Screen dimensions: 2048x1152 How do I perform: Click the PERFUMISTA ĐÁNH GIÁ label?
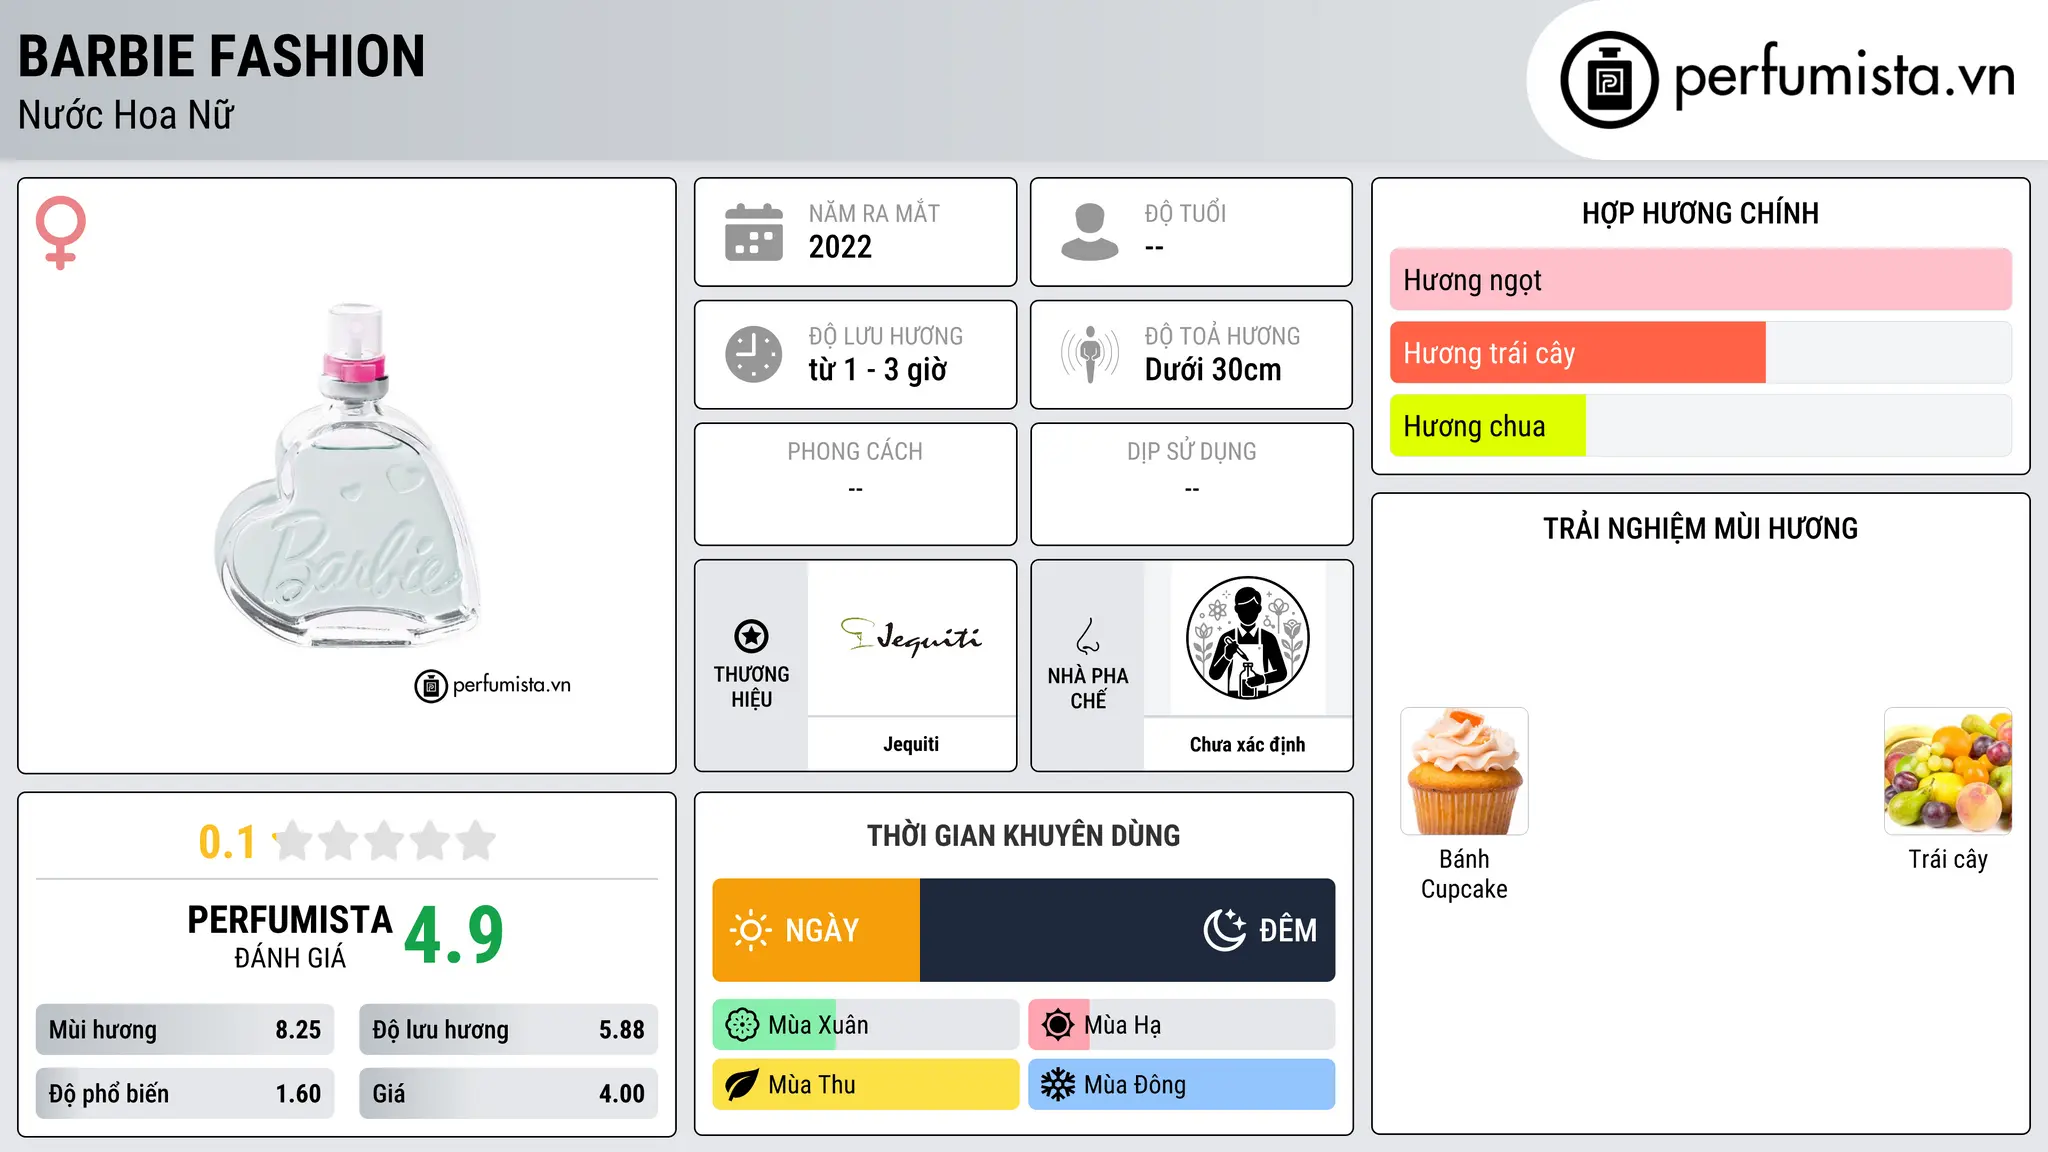[290, 936]
